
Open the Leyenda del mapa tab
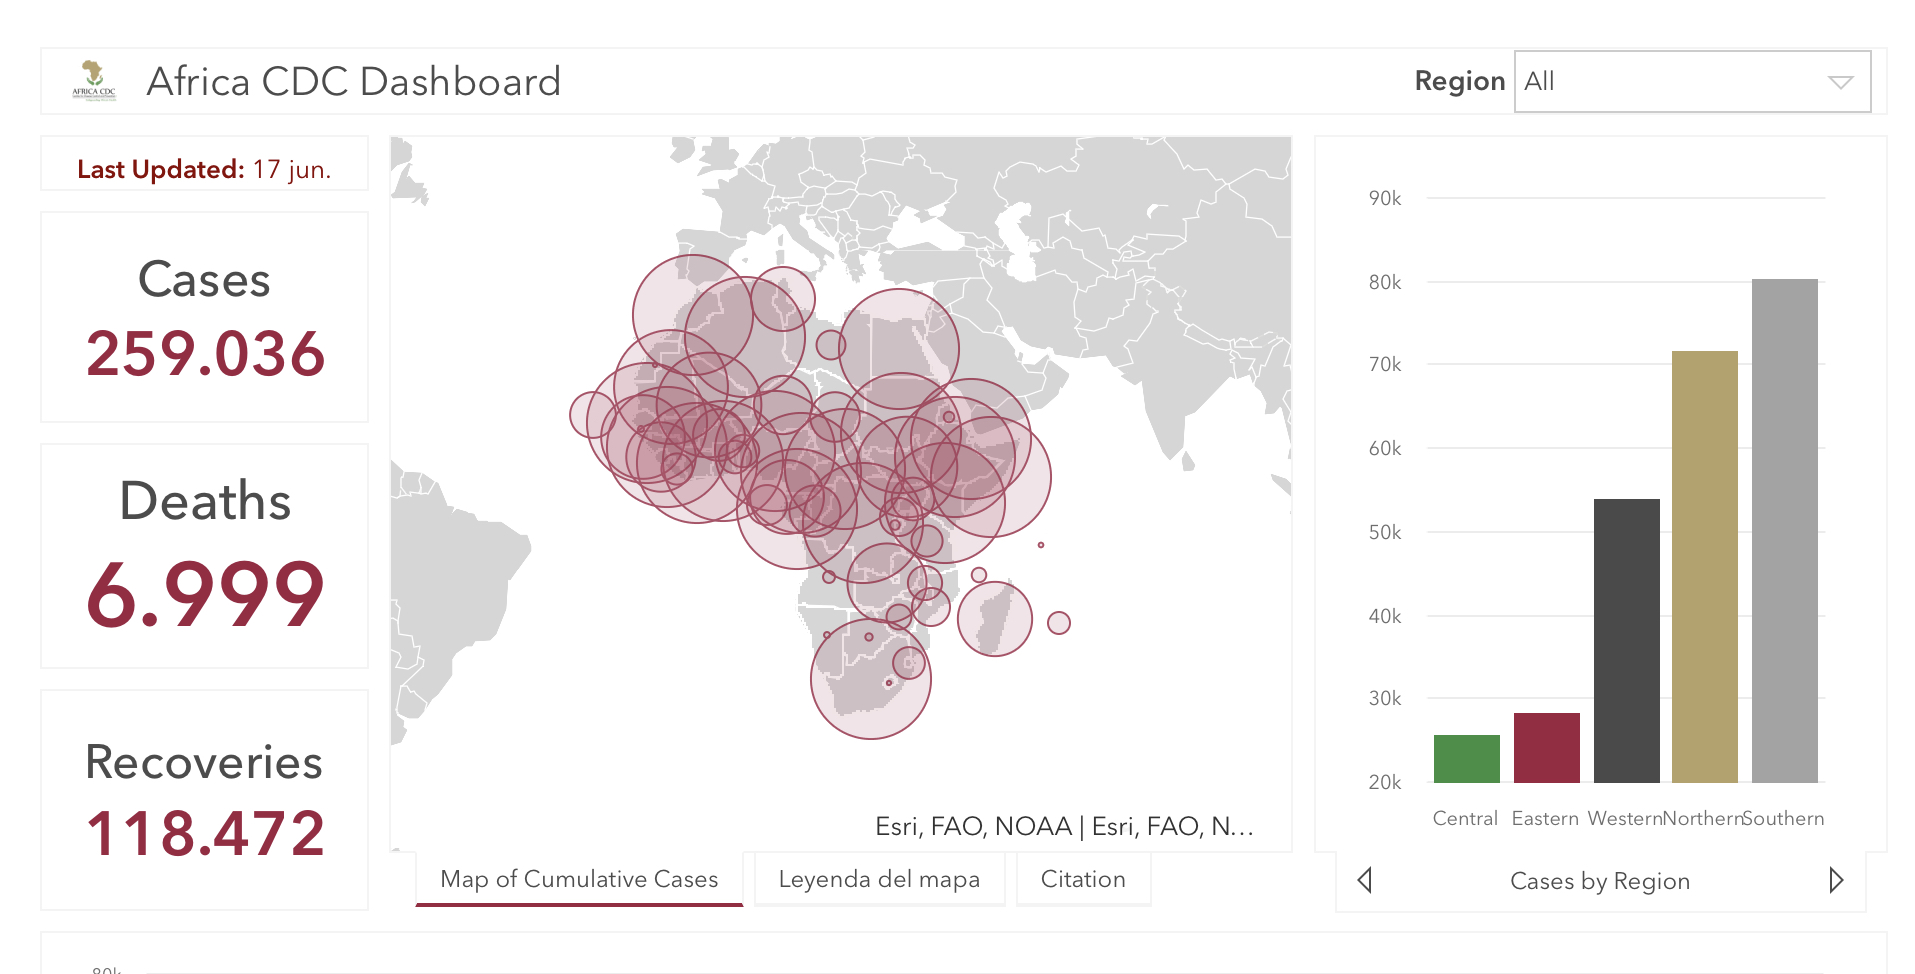coord(879,879)
